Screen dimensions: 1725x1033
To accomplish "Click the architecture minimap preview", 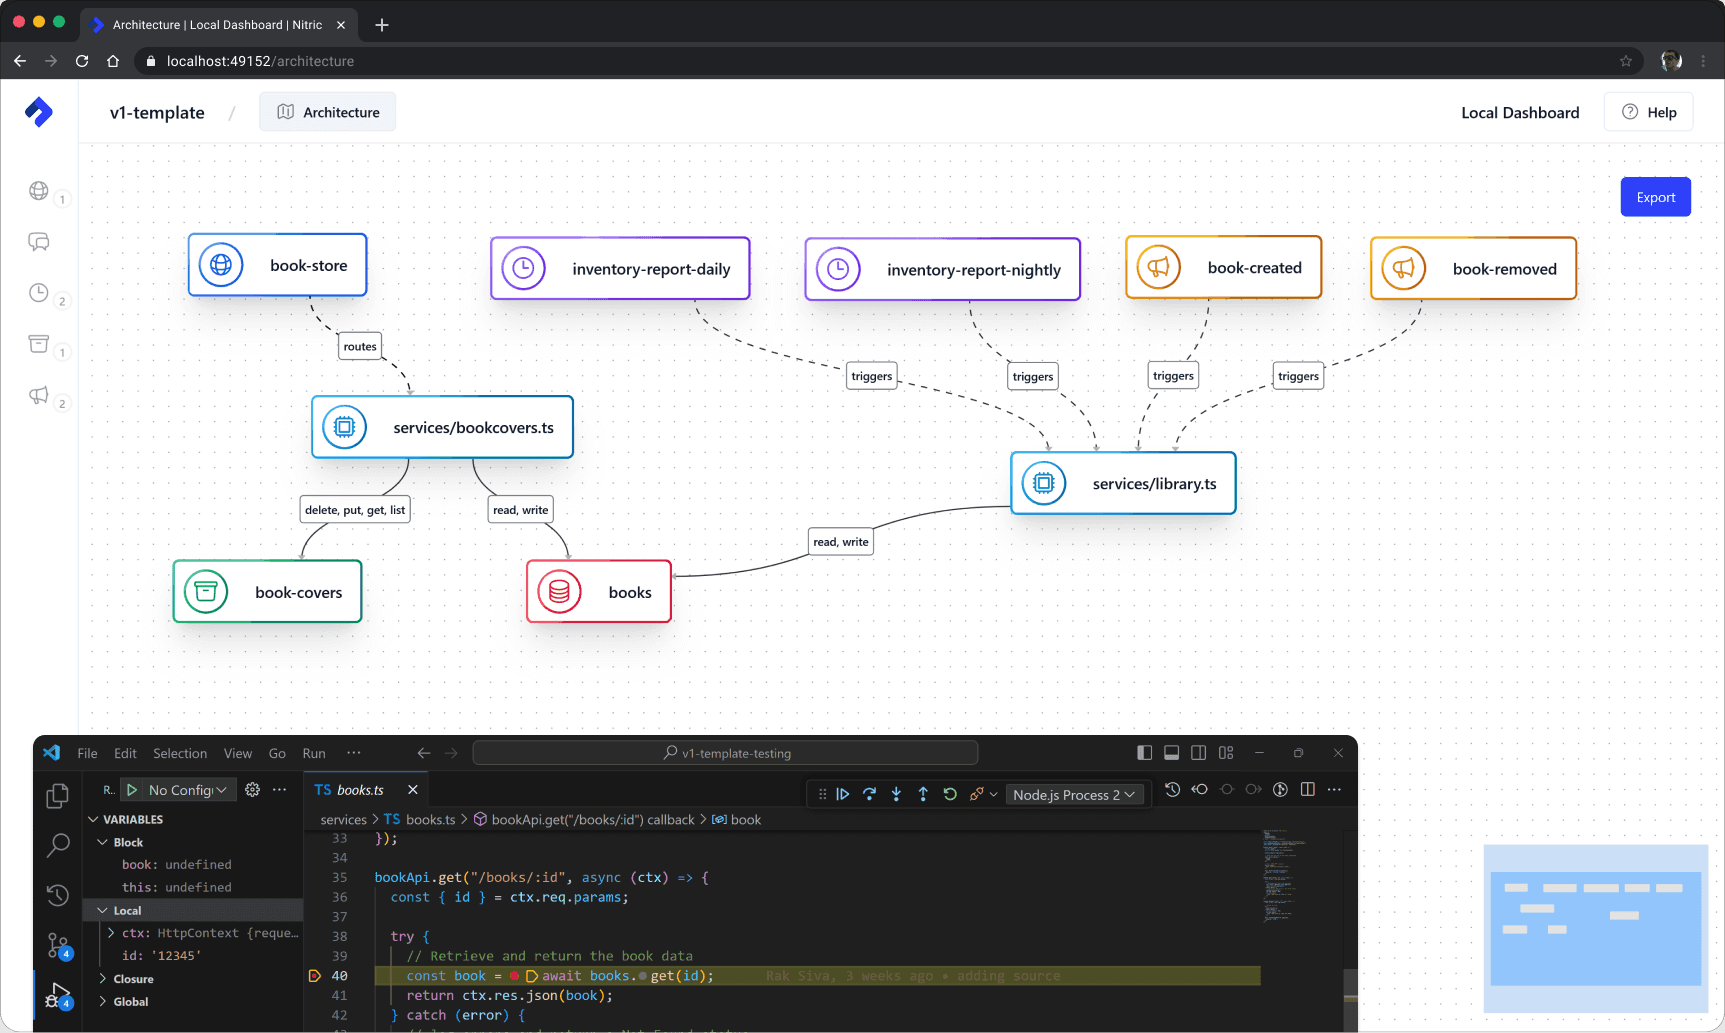I will click(1595, 929).
